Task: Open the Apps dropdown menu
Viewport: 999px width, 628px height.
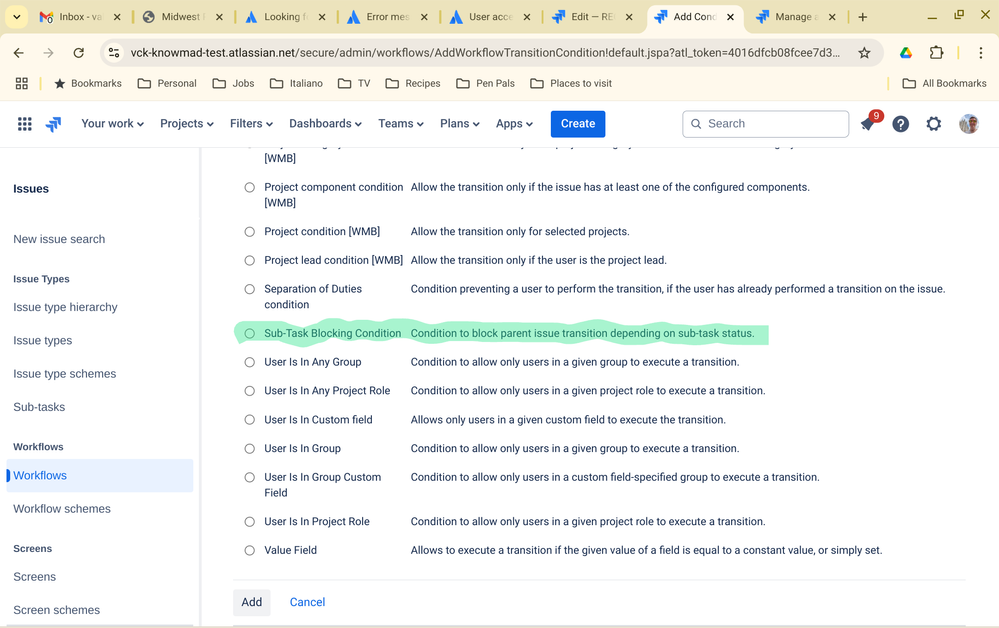Action: click(x=513, y=123)
